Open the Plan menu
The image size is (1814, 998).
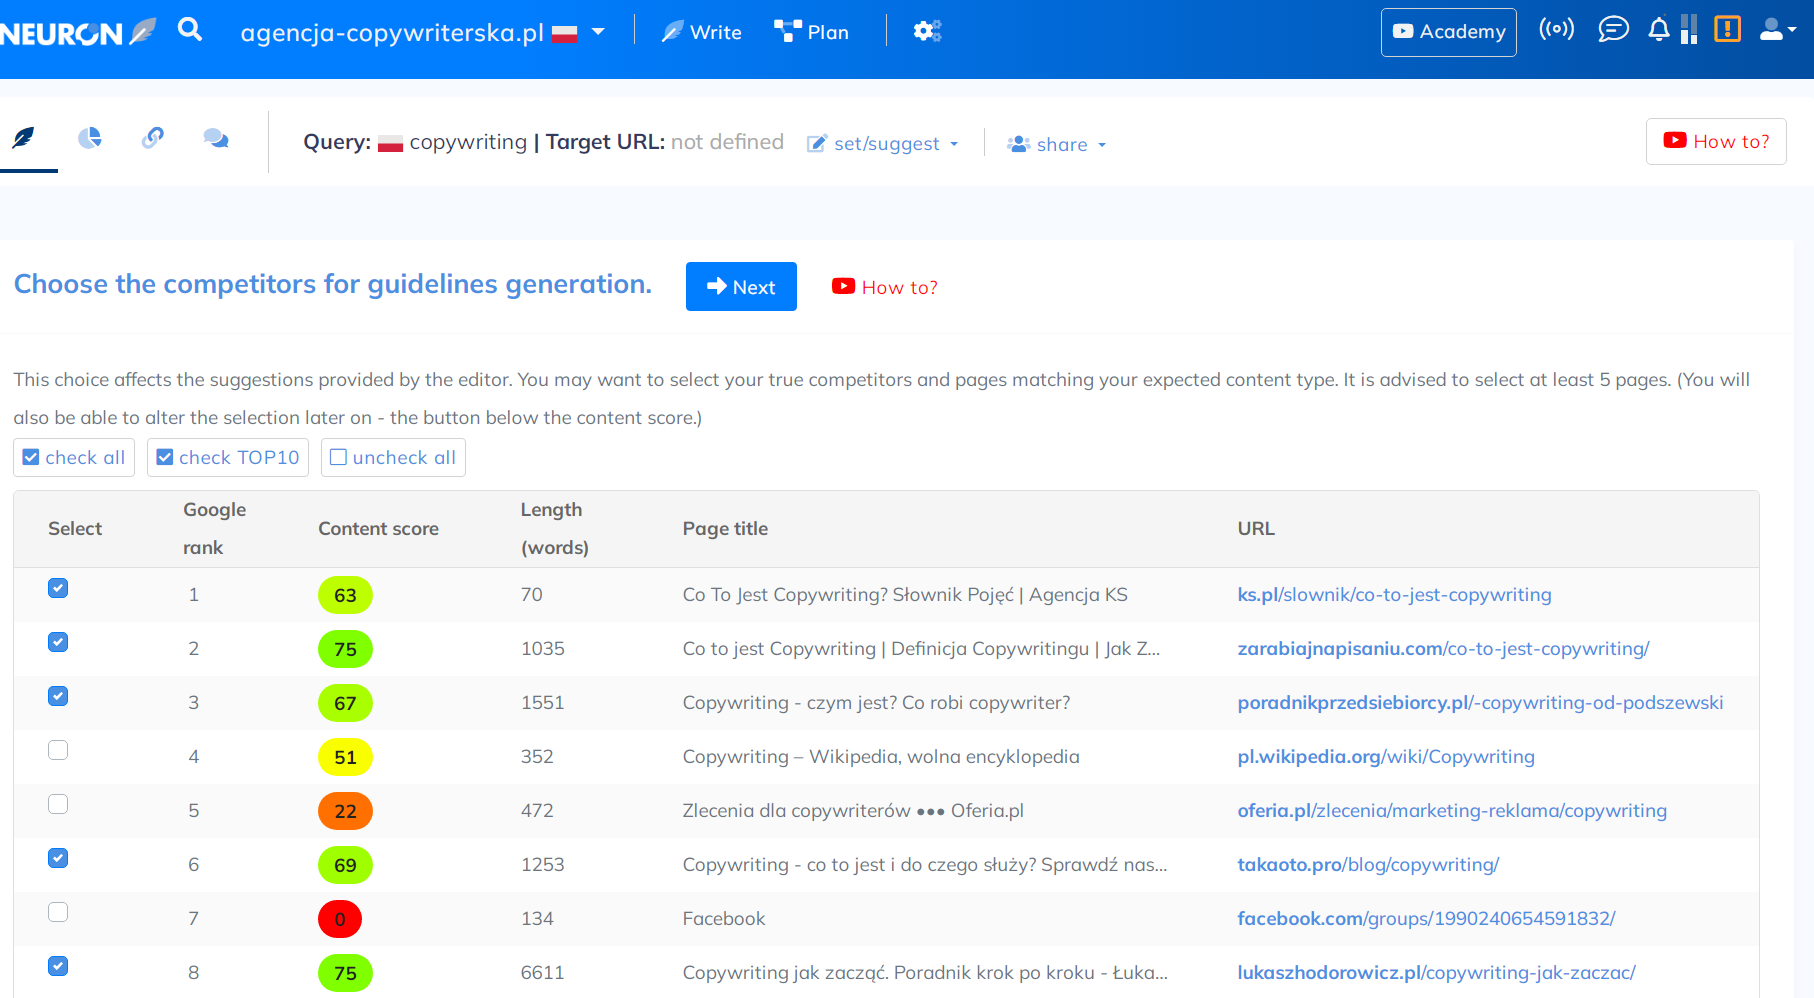tap(811, 32)
